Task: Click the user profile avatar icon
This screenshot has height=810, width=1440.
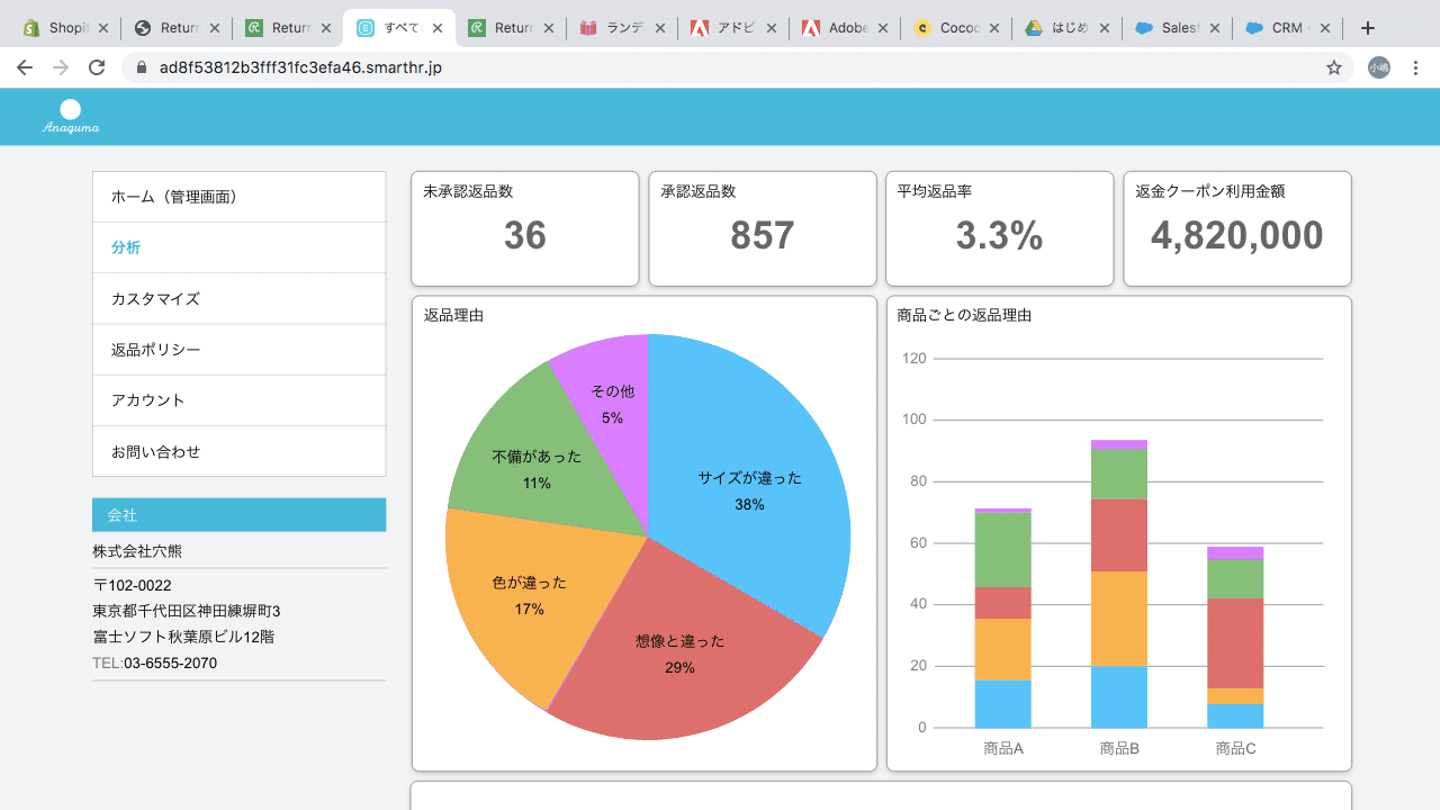Action: pos(1379,68)
